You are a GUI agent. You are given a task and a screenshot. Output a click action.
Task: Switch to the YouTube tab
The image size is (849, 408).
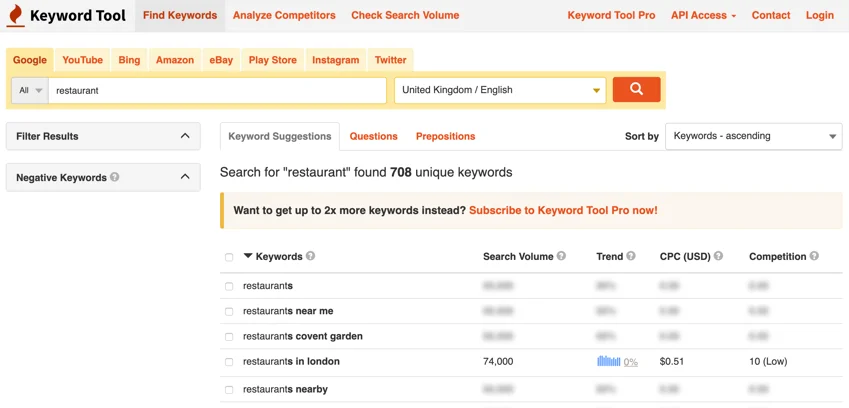pos(82,60)
